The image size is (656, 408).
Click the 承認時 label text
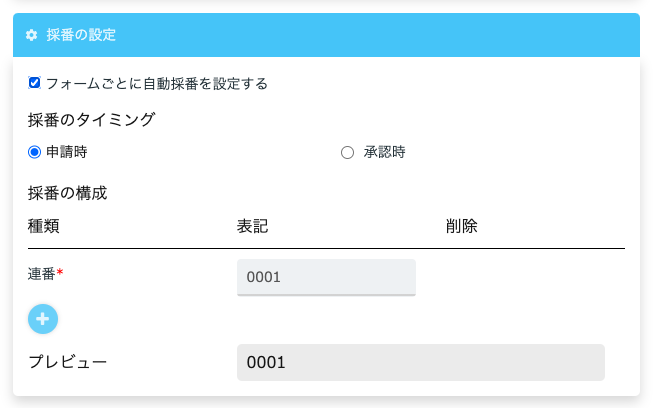[x=384, y=153]
